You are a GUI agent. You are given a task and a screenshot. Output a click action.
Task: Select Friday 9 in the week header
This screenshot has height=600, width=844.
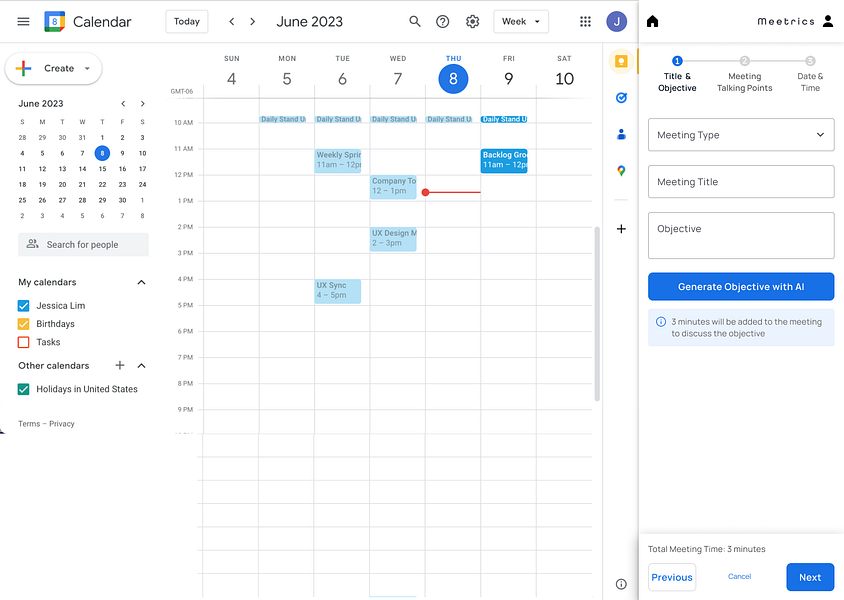pos(509,79)
